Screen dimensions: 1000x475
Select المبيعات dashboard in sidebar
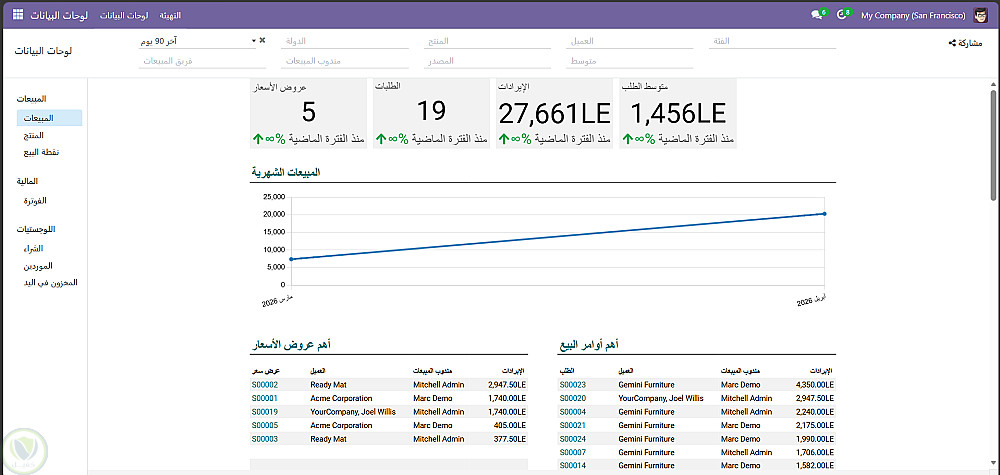(x=49, y=118)
